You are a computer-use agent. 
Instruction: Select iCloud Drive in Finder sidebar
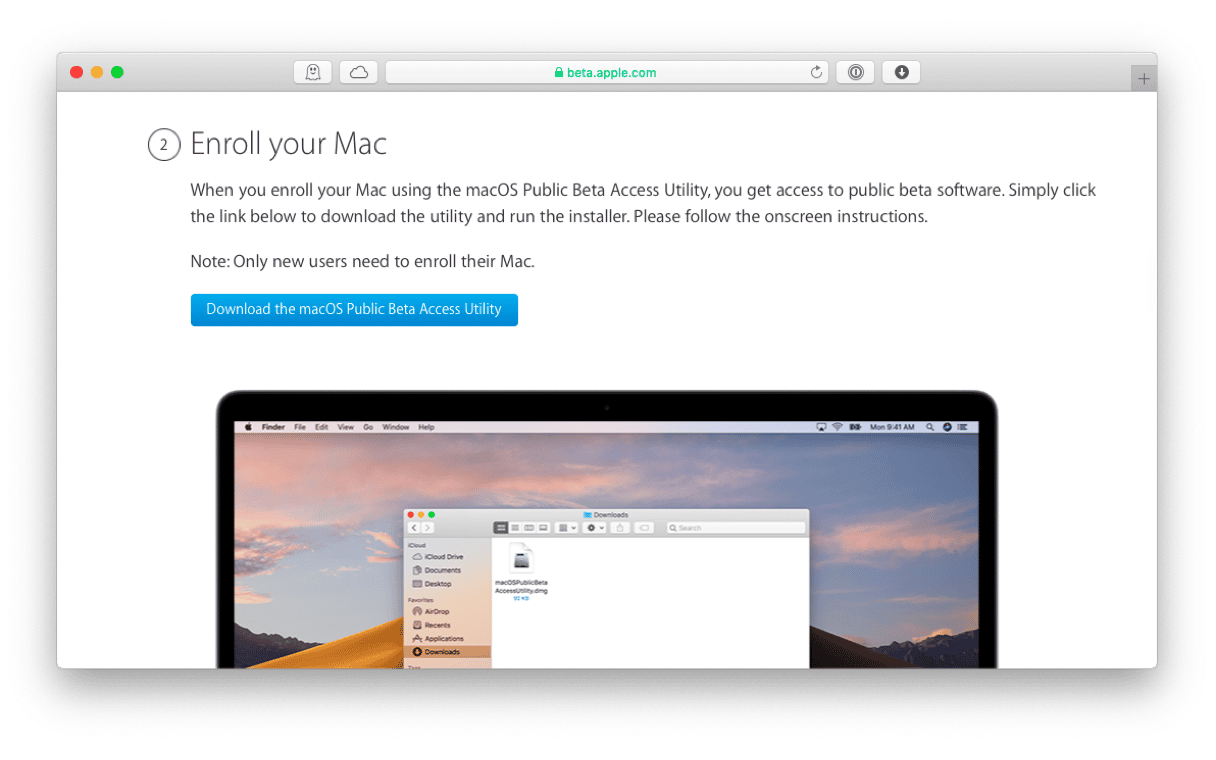(438, 557)
